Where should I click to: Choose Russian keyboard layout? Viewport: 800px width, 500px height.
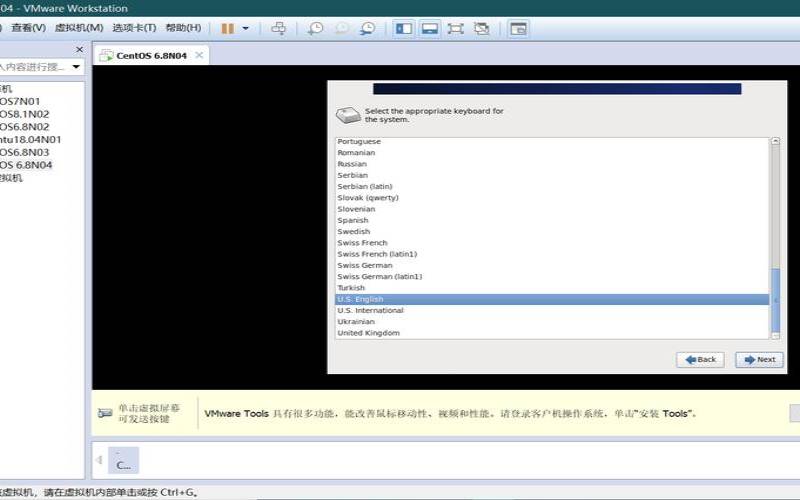click(552, 164)
